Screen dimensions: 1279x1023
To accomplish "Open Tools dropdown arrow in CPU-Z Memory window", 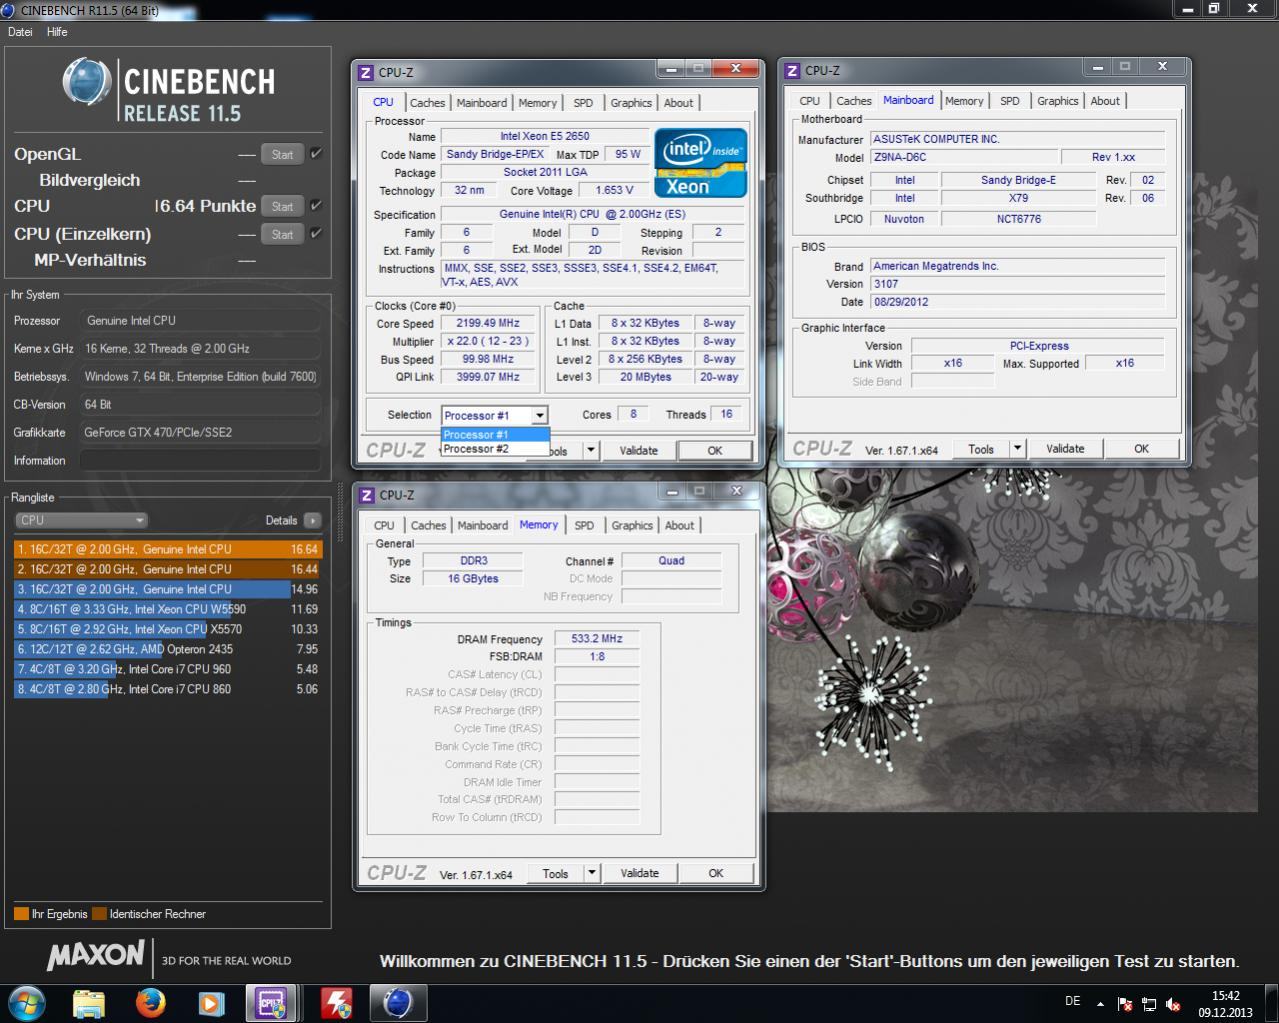I will click(x=592, y=873).
